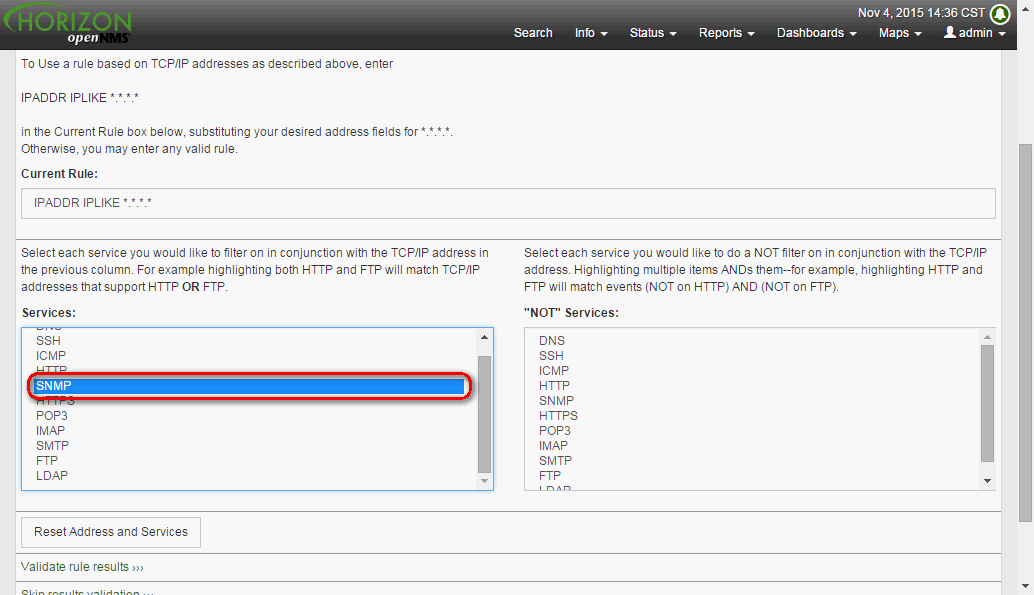1034x595 pixels.
Task: Select ICMP in Services list
Action: click(51, 356)
